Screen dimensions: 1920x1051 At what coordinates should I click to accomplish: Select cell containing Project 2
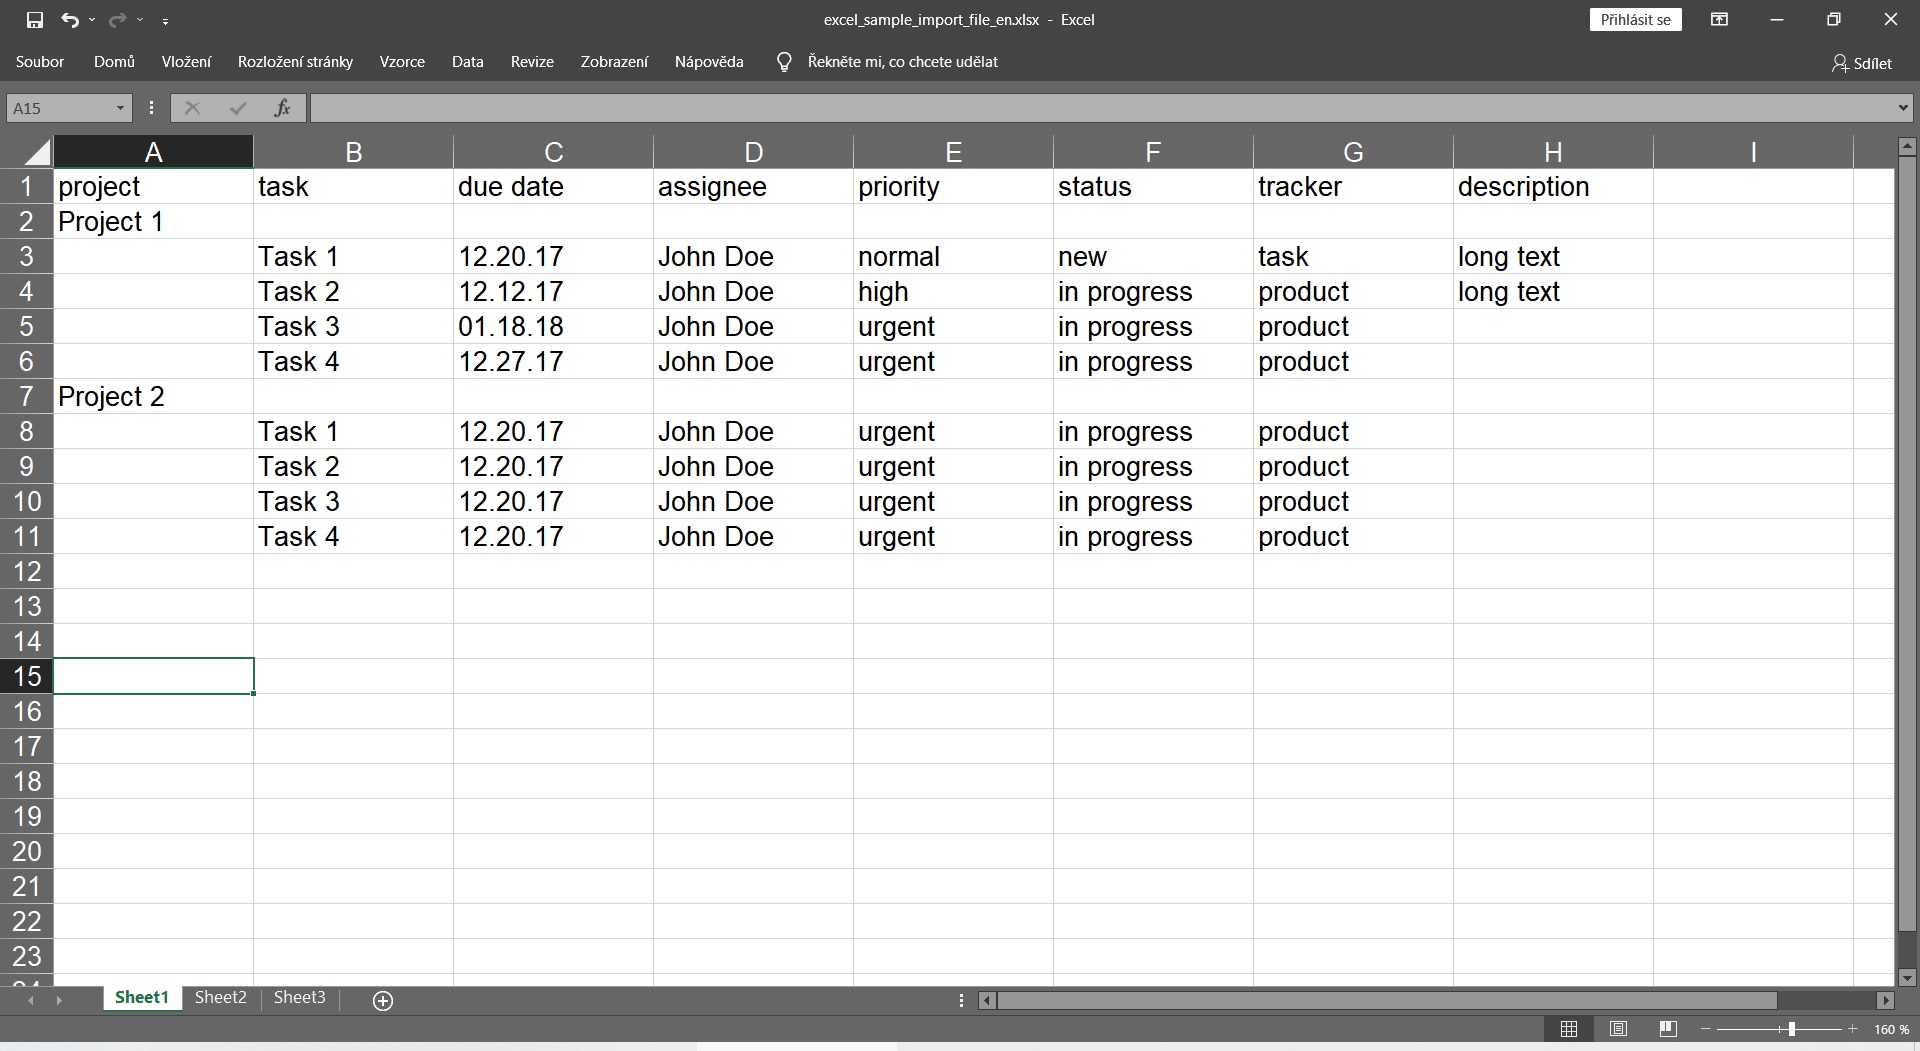coord(152,397)
